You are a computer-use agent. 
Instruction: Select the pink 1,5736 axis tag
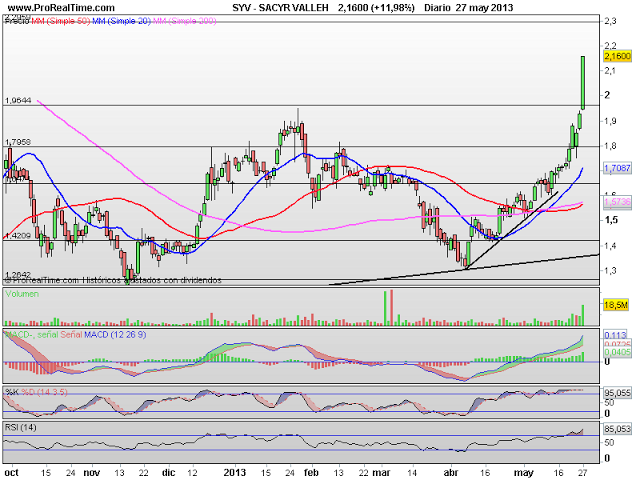[x=616, y=202]
